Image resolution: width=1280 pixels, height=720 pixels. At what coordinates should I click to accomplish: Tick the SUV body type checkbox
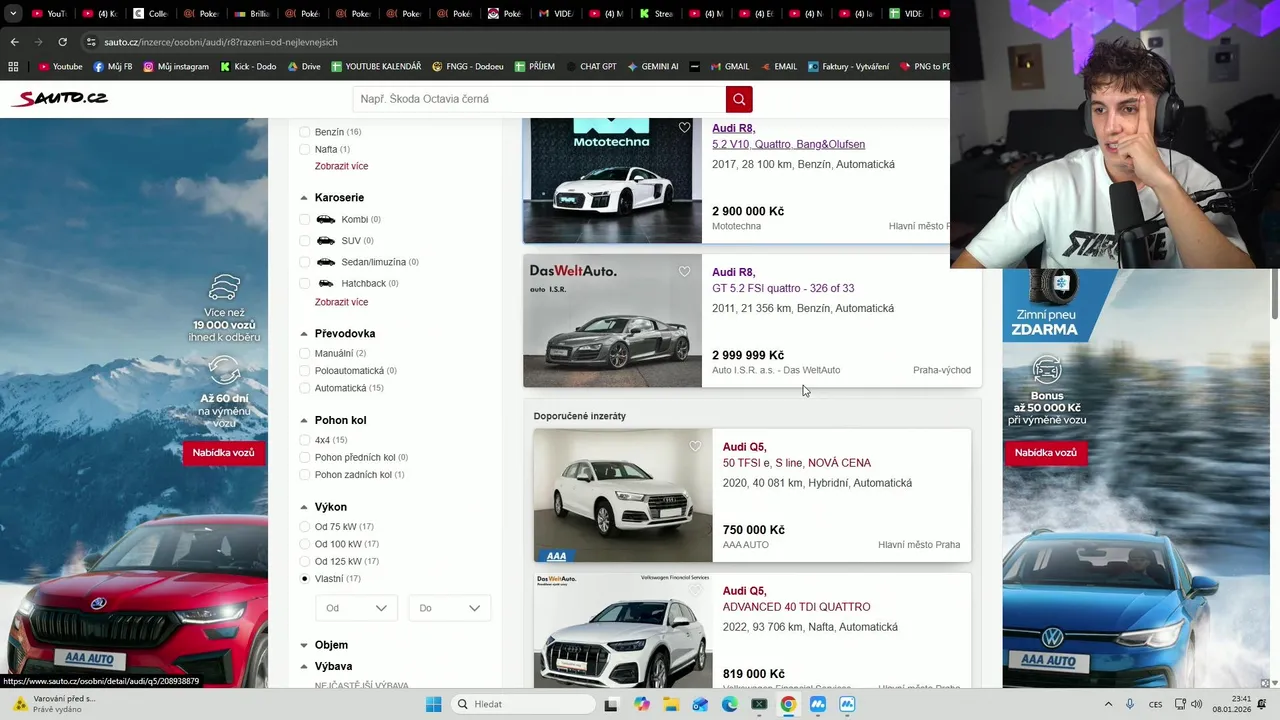[305, 241]
